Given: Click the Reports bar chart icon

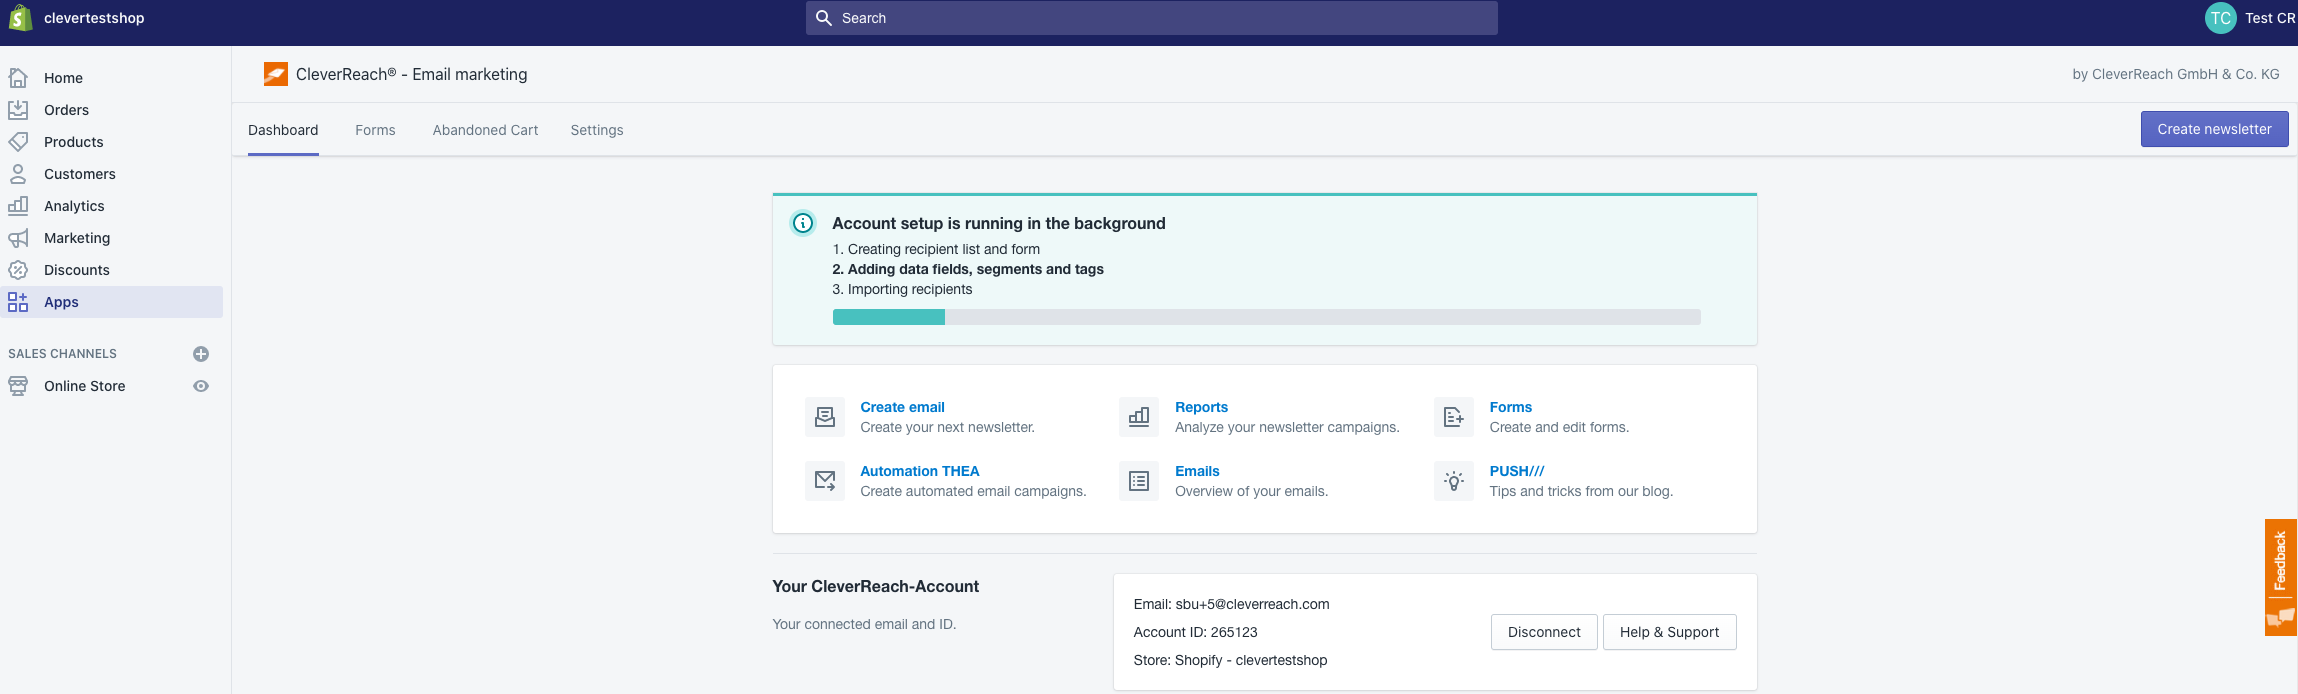Looking at the screenshot, I should point(1138,417).
